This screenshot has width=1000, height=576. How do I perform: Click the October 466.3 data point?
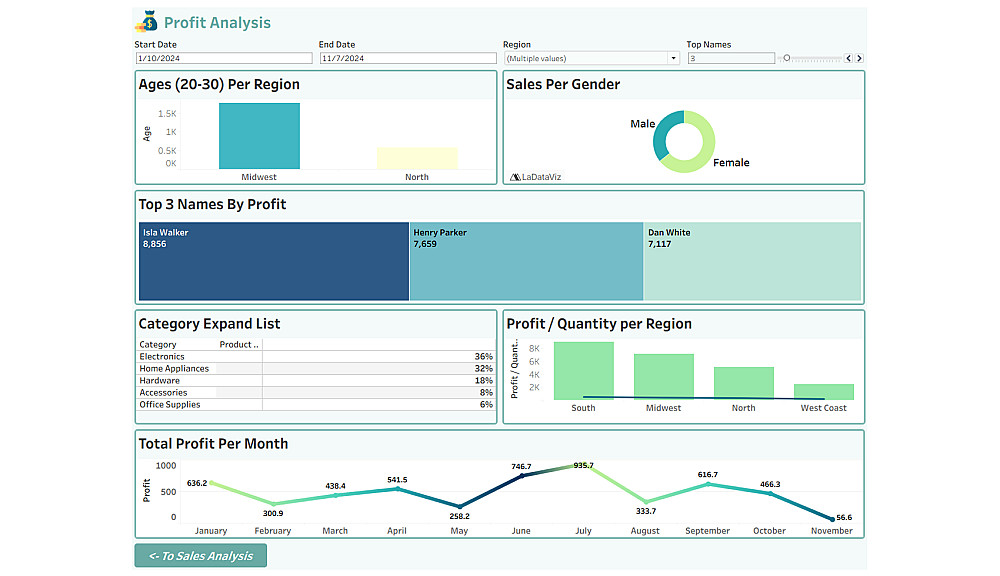tap(770, 493)
